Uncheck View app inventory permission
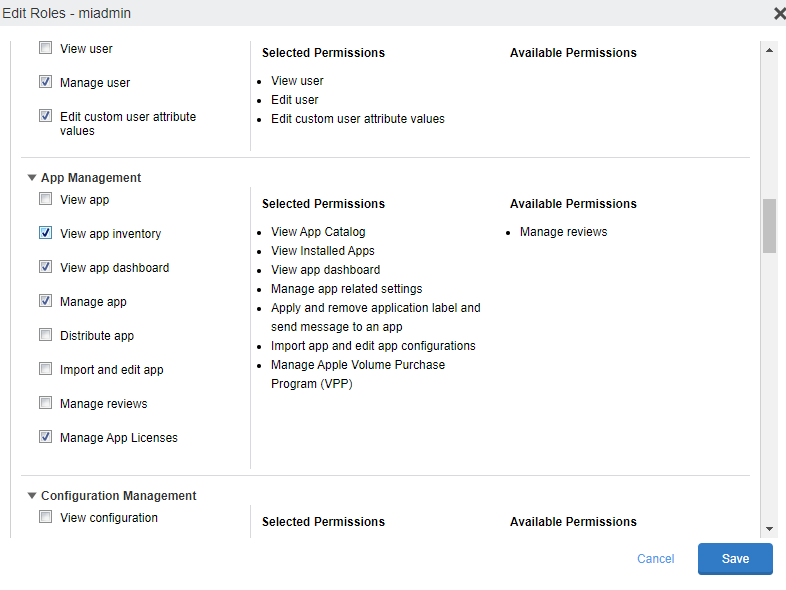 pos(45,233)
